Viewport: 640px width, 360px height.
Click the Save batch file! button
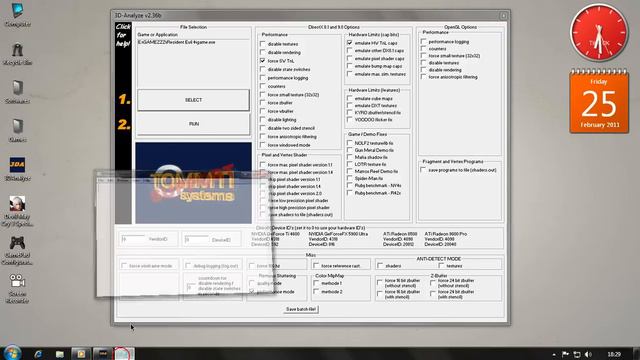click(301, 309)
